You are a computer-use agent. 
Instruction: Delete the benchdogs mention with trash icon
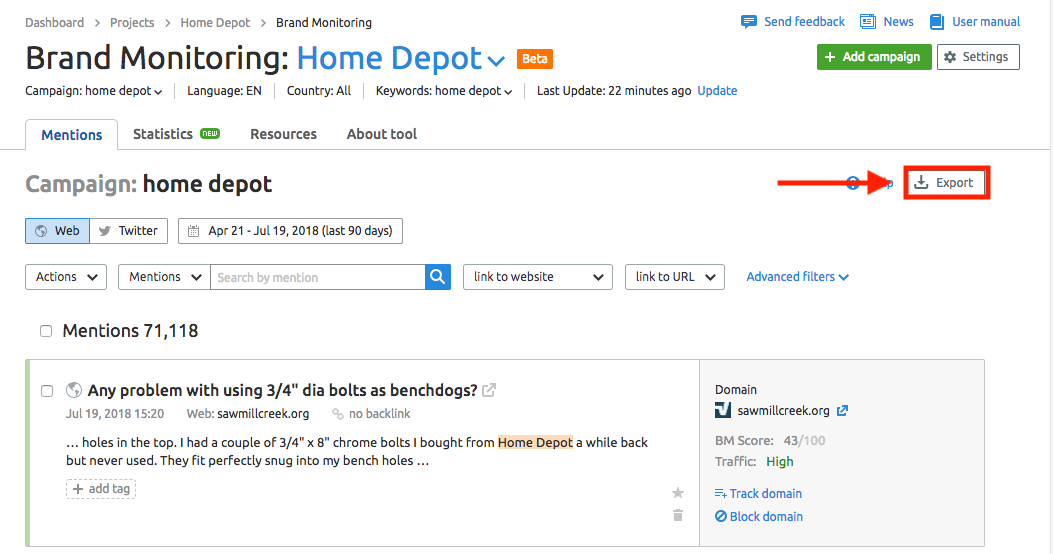(x=678, y=515)
